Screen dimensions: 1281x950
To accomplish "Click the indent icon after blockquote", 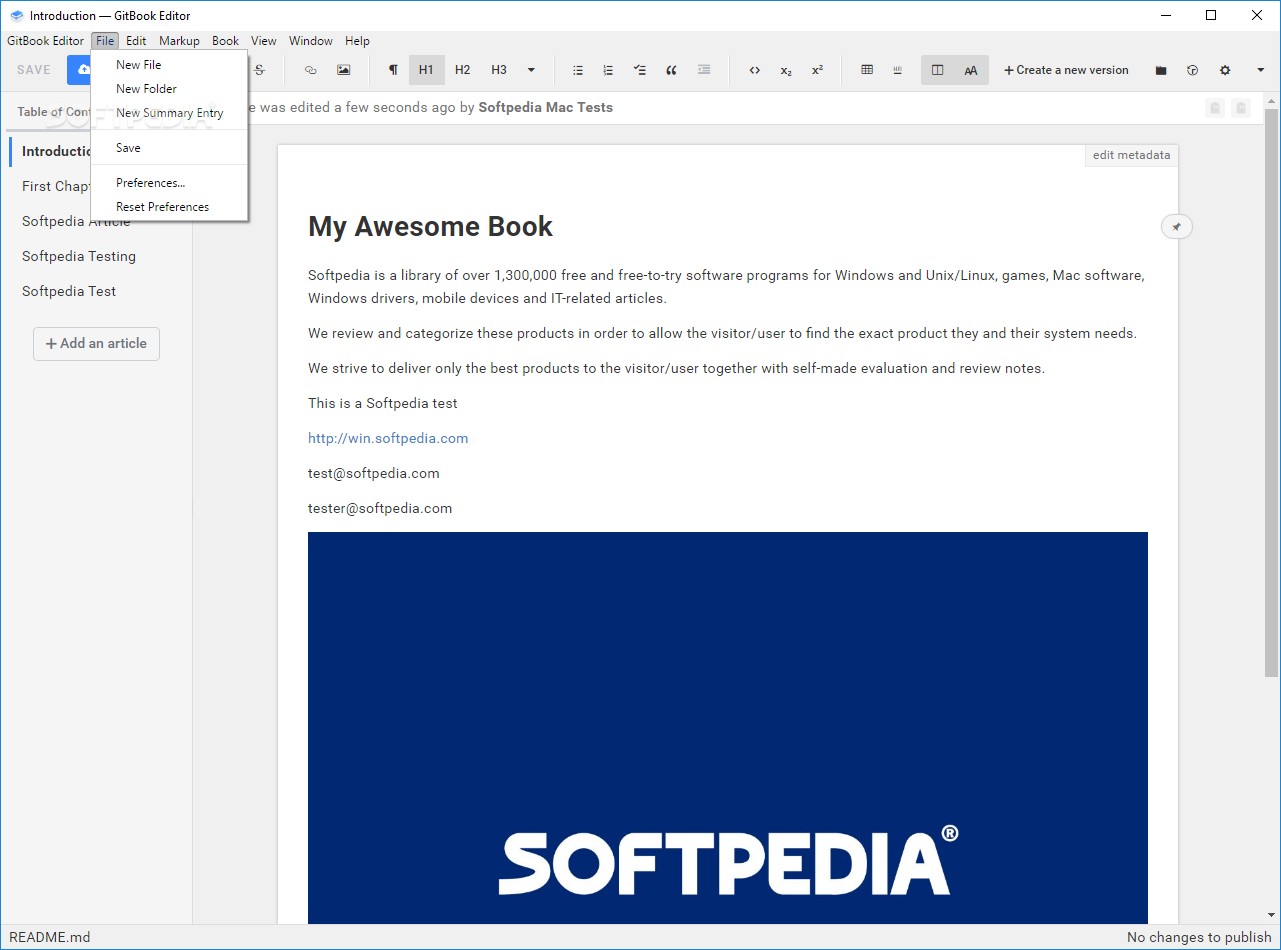I will pos(704,70).
